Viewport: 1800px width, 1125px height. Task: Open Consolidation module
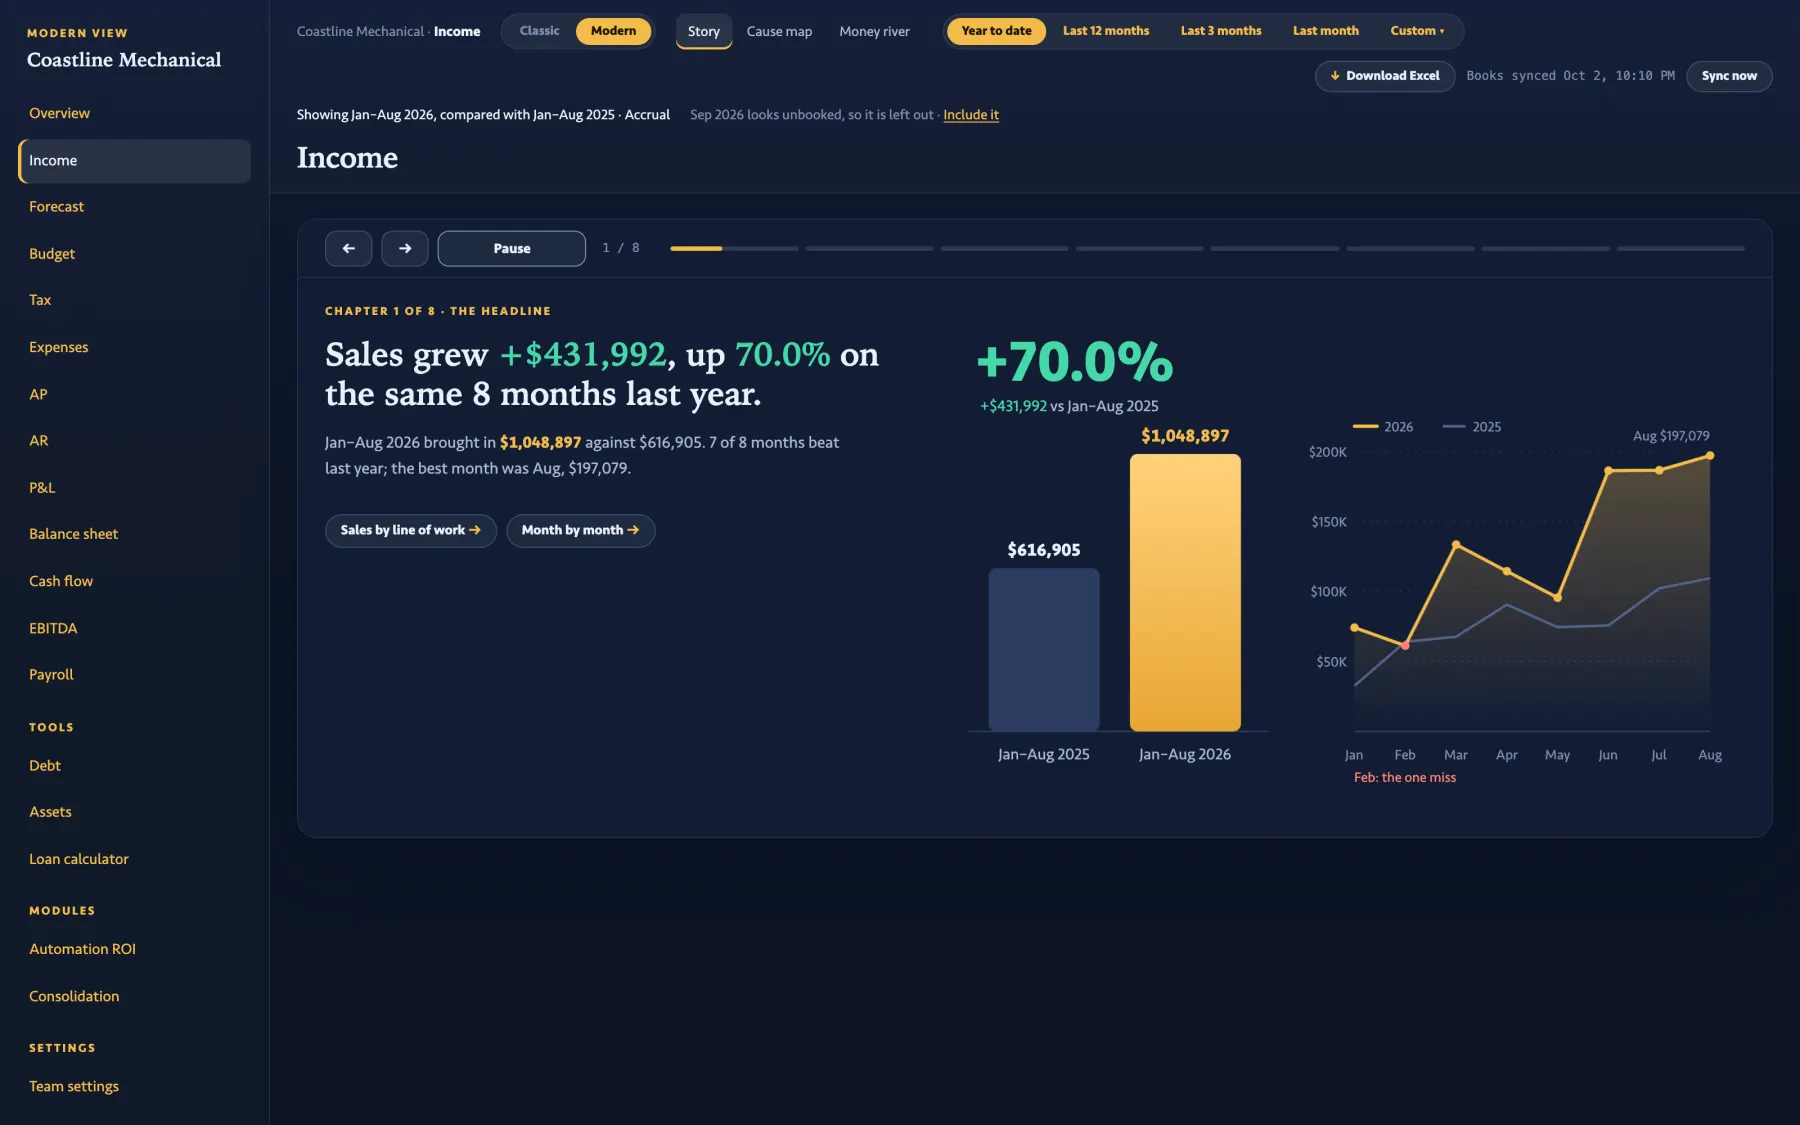tap(134, 996)
